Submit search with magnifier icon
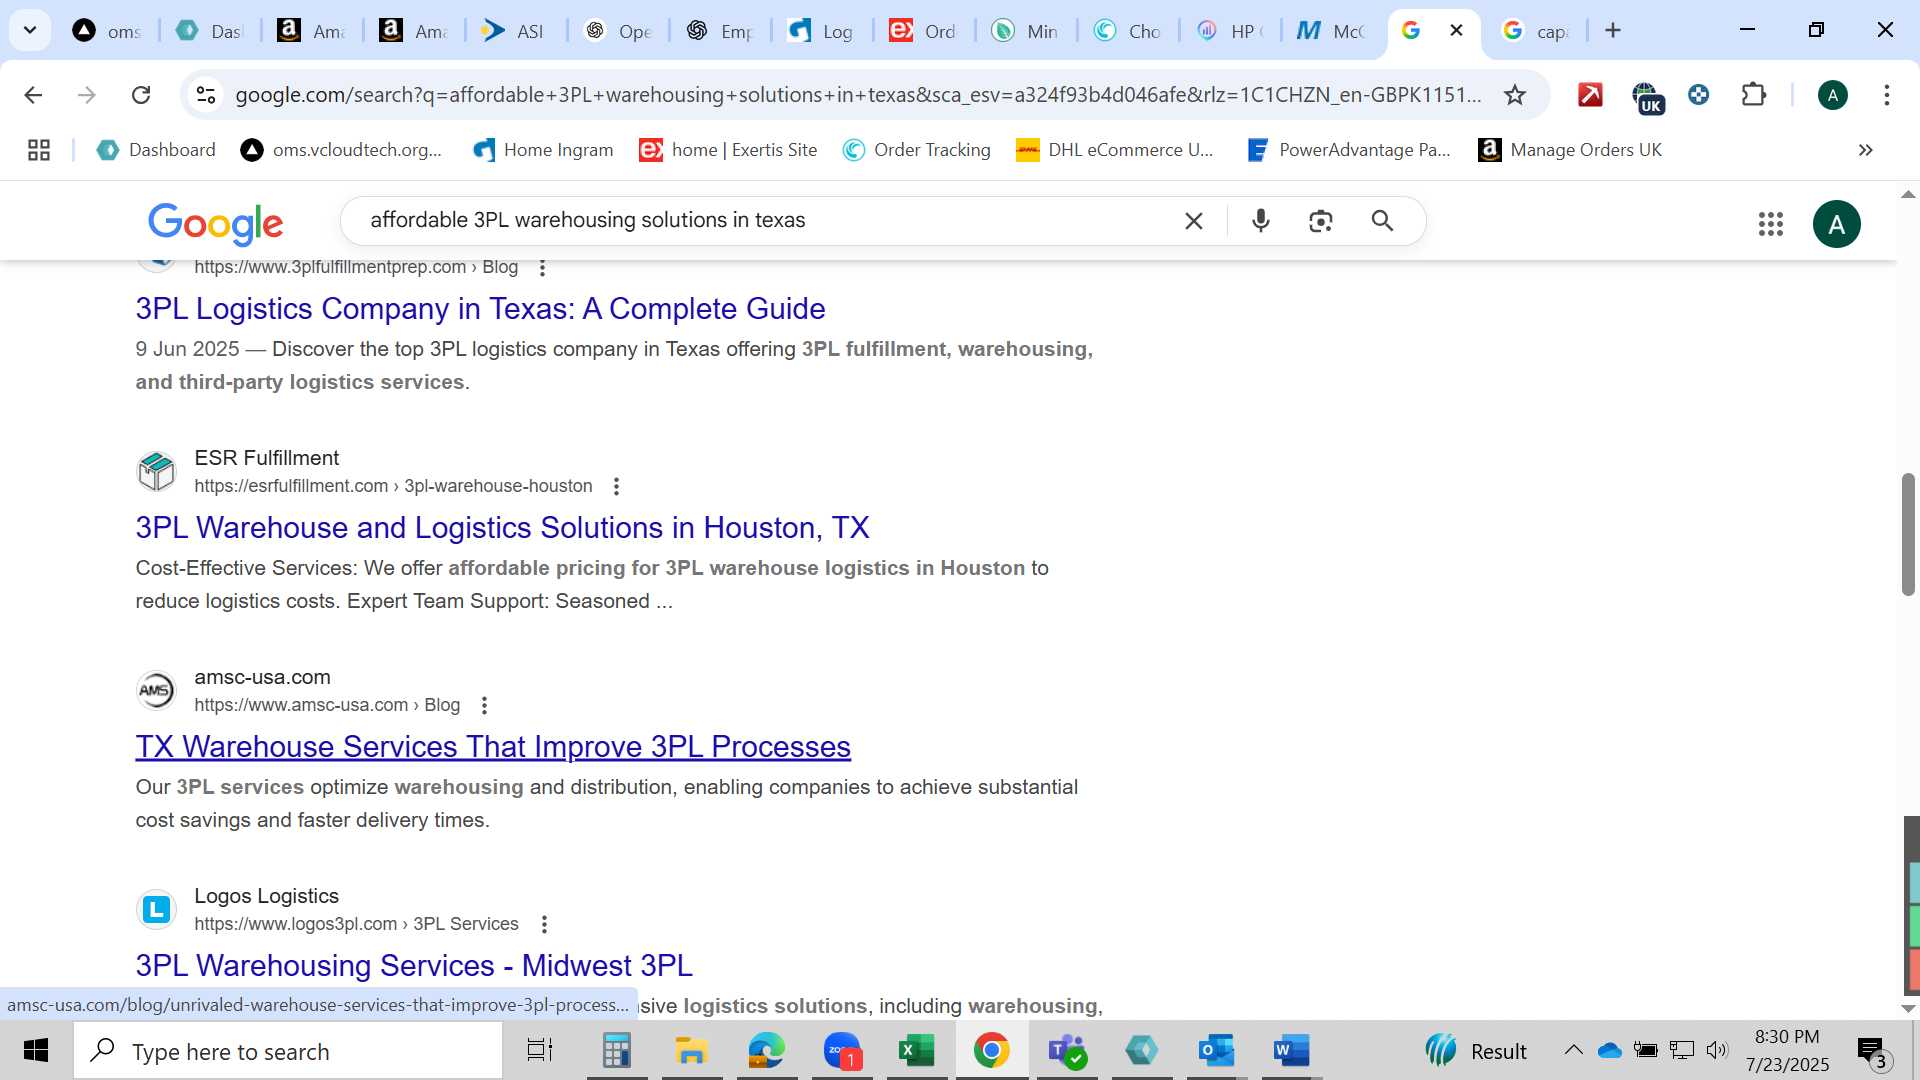Screen dimensions: 1920x1080 click(x=1382, y=221)
